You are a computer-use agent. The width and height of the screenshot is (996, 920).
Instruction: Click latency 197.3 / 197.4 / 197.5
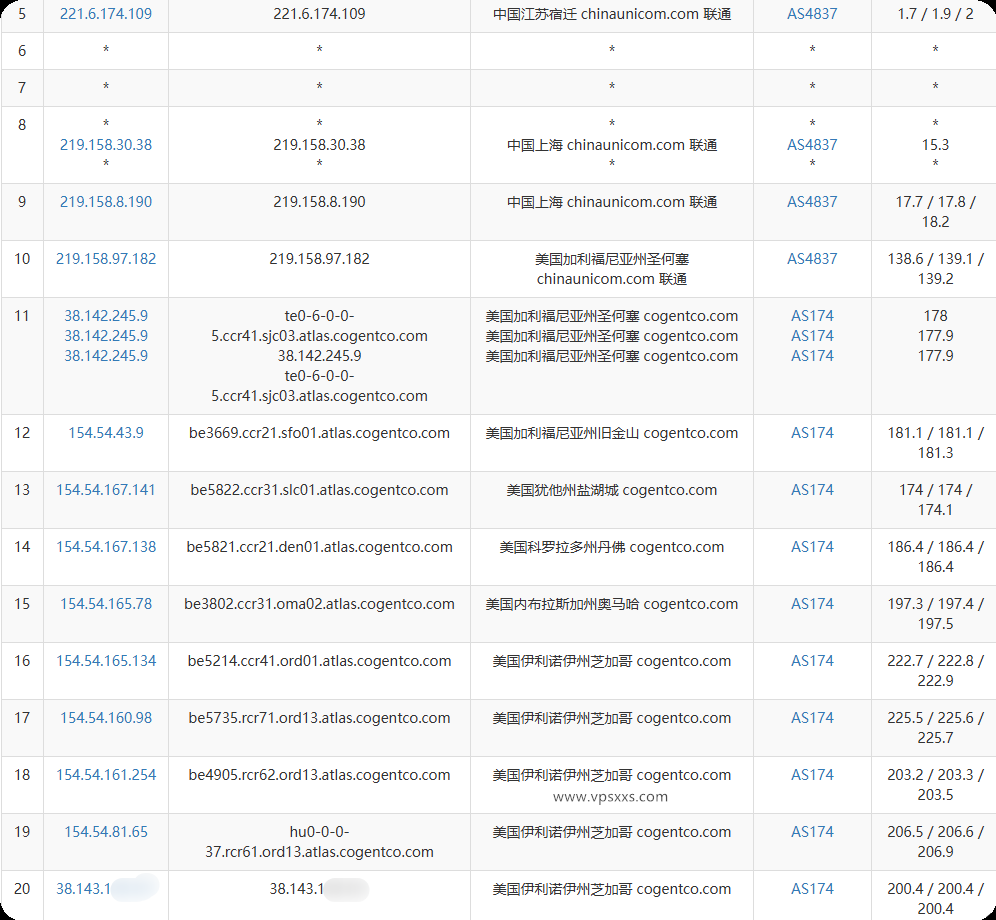[x=935, y=614]
